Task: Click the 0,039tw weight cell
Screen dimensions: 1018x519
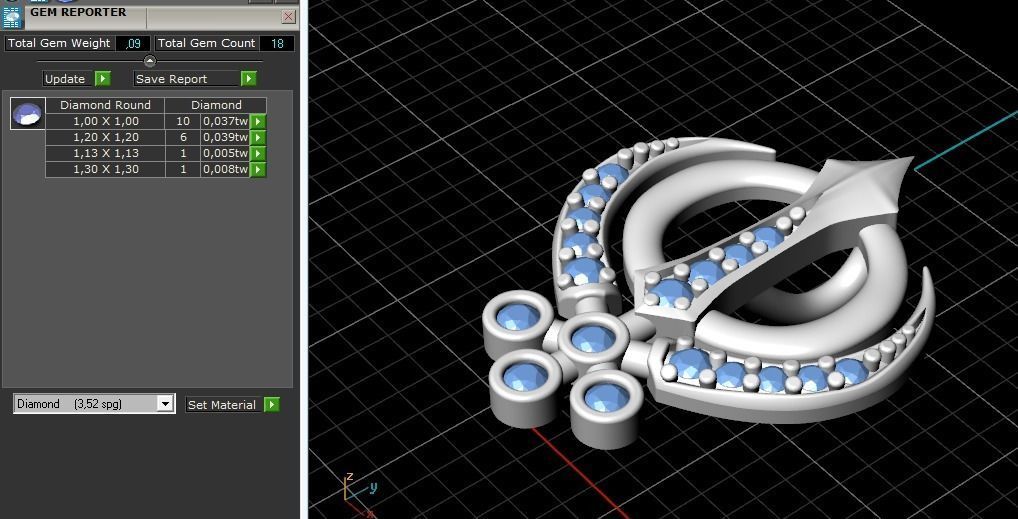Action: click(225, 137)
